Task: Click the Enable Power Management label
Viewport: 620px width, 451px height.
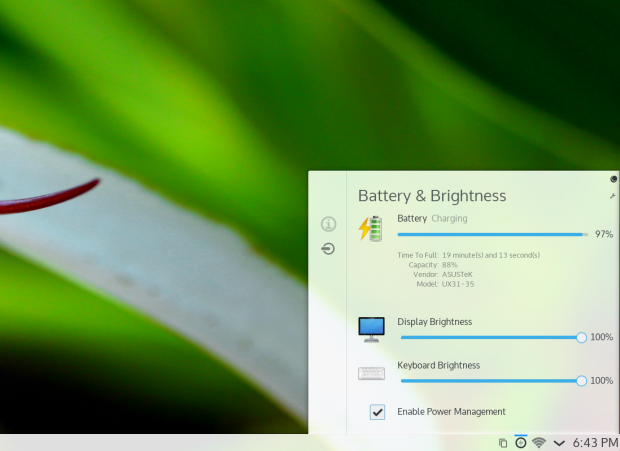Action: [x=451, y=412]
